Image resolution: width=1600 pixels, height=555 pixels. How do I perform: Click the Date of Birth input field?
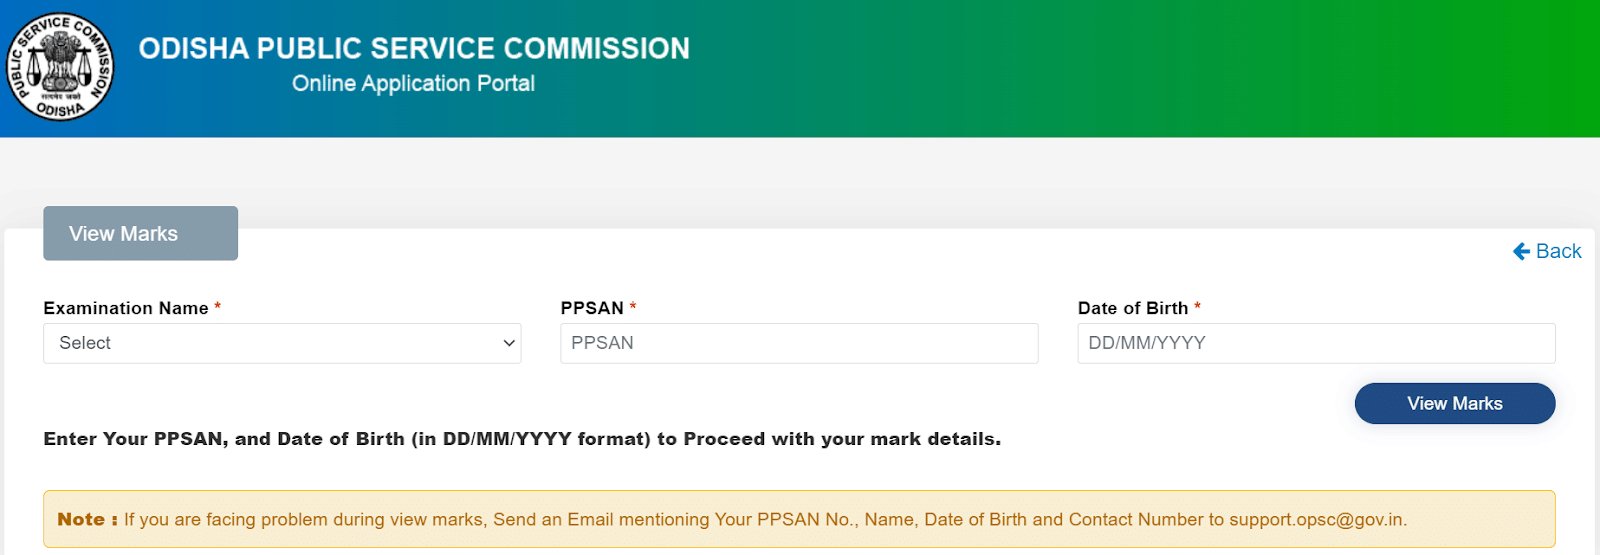(1315, 343)
